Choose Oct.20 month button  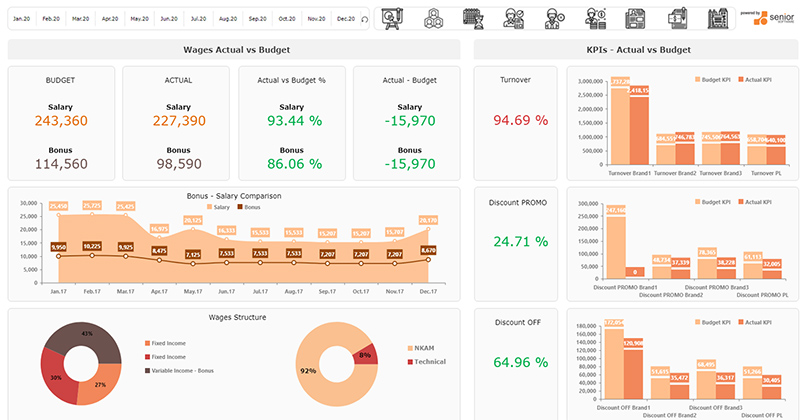tap(287, 18)
